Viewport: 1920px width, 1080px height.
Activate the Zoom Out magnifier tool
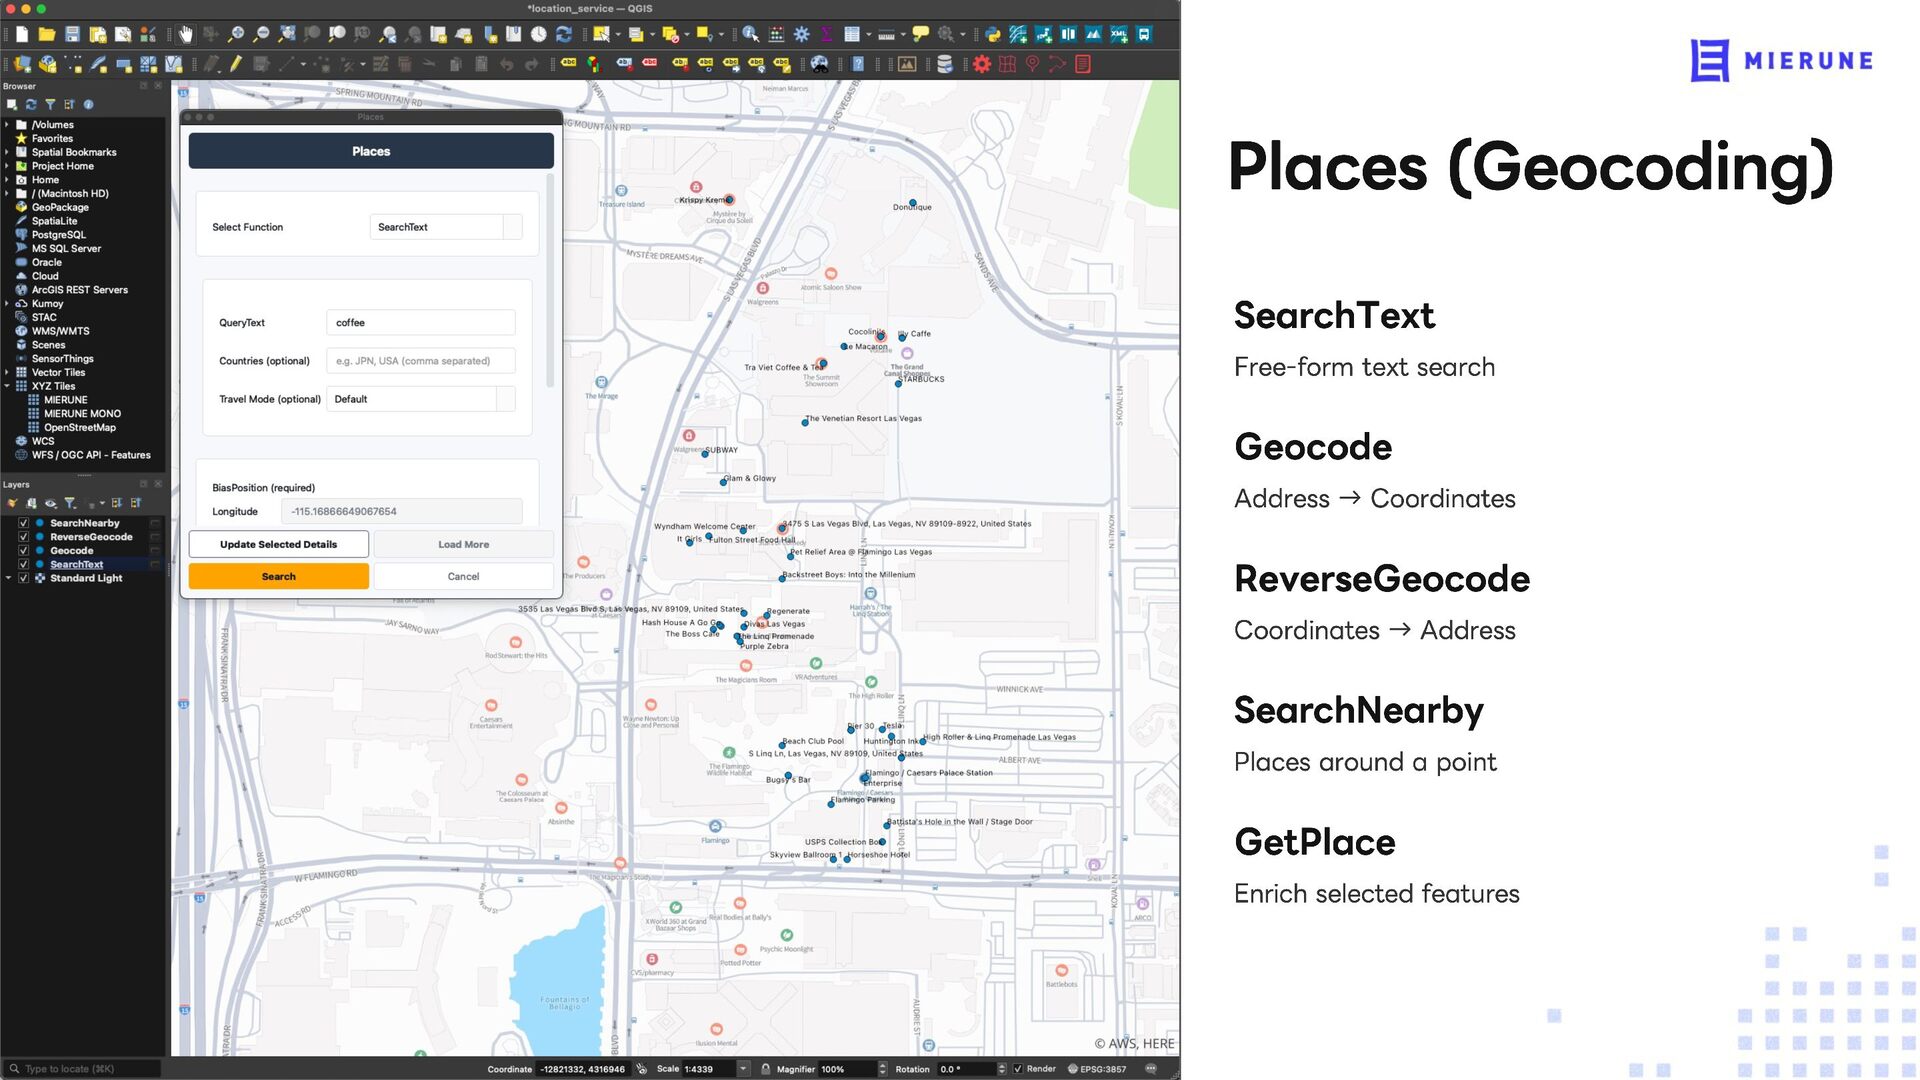click(x=261, y=34)
